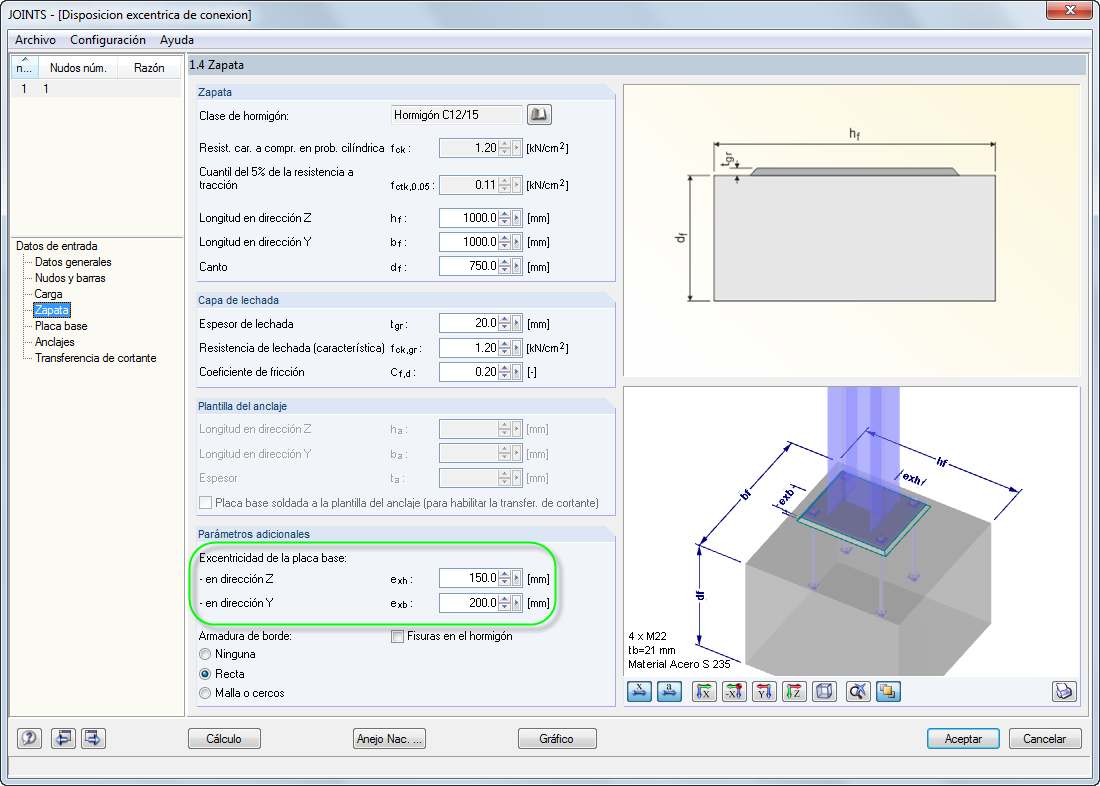Open the fck,gr arrow dropdown

click(x=517, y=348)
